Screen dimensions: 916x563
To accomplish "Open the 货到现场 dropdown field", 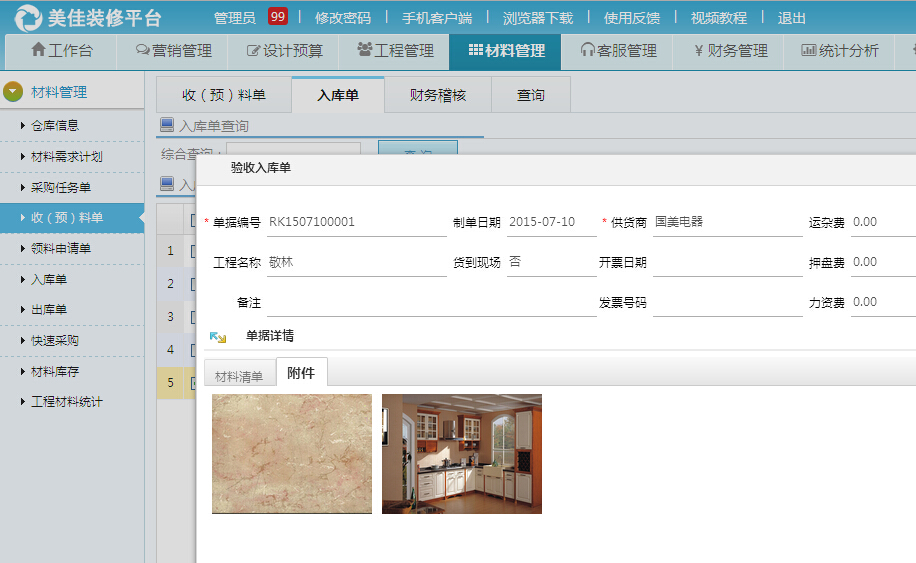I will click(x=551, y=262).
